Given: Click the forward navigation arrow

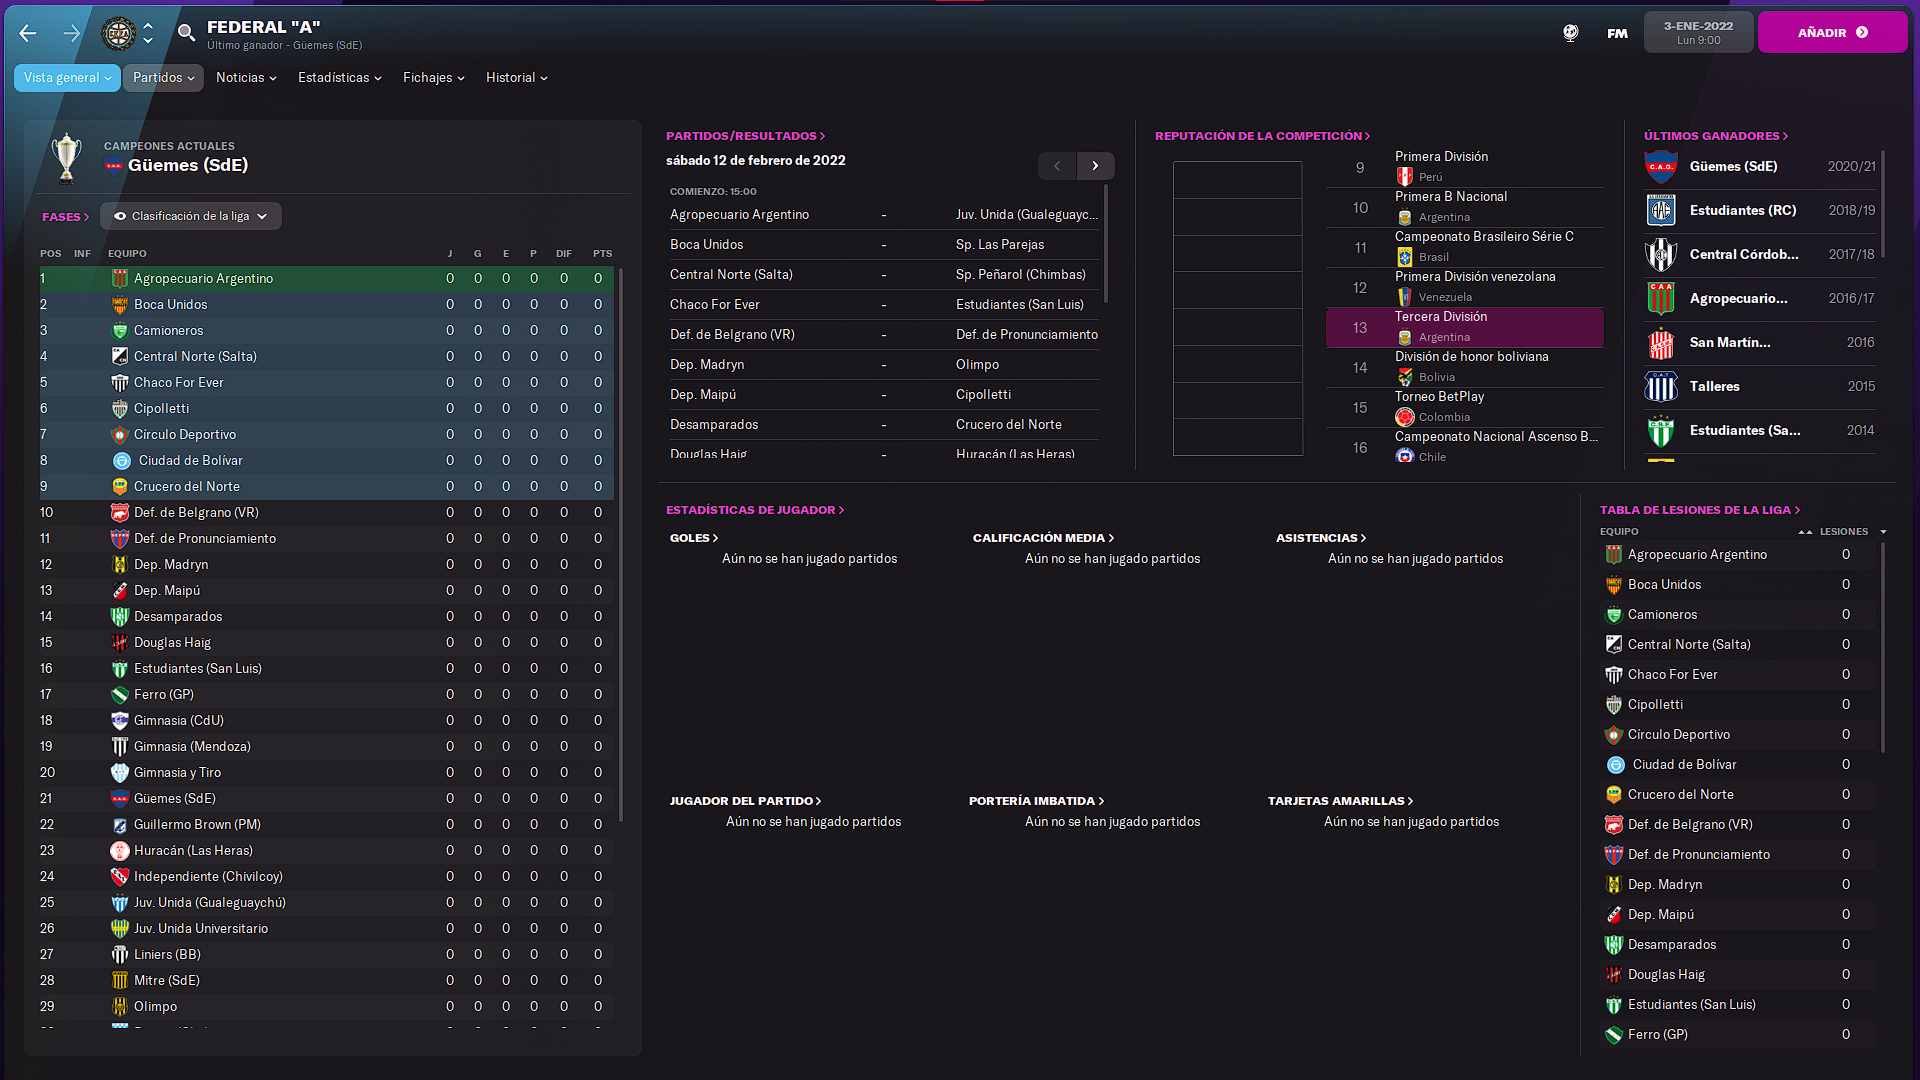Looking at the screenshot, I should [71, 33].
